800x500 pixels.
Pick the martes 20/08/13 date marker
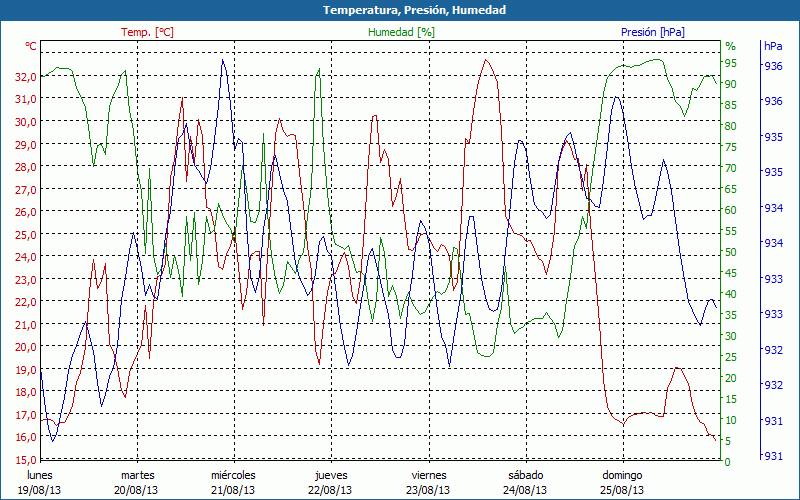137,482
